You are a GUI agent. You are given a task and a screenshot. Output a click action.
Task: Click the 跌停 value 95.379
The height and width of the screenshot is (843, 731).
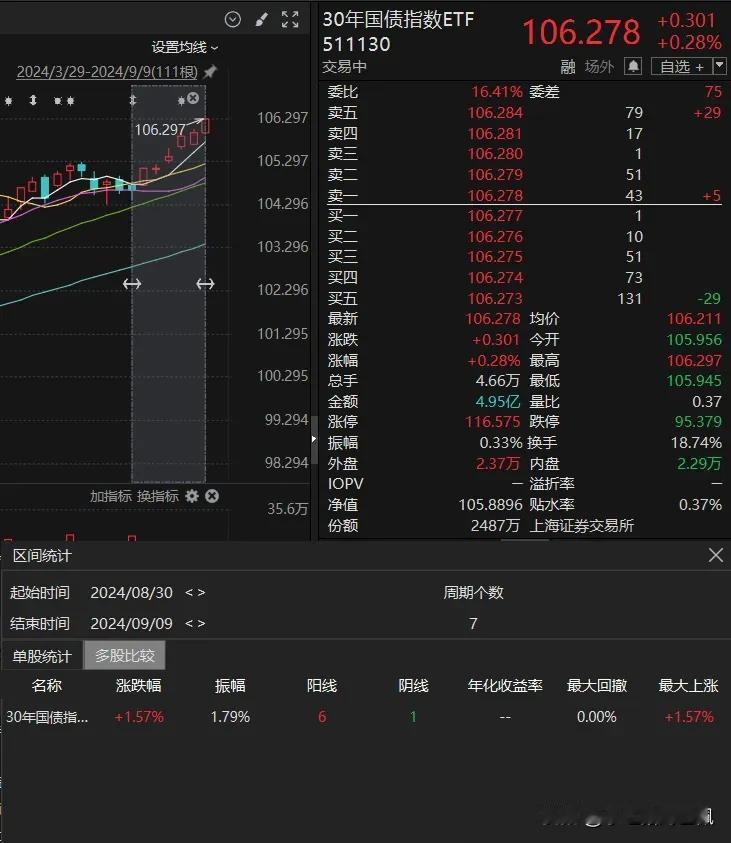(x=698, y=422)
